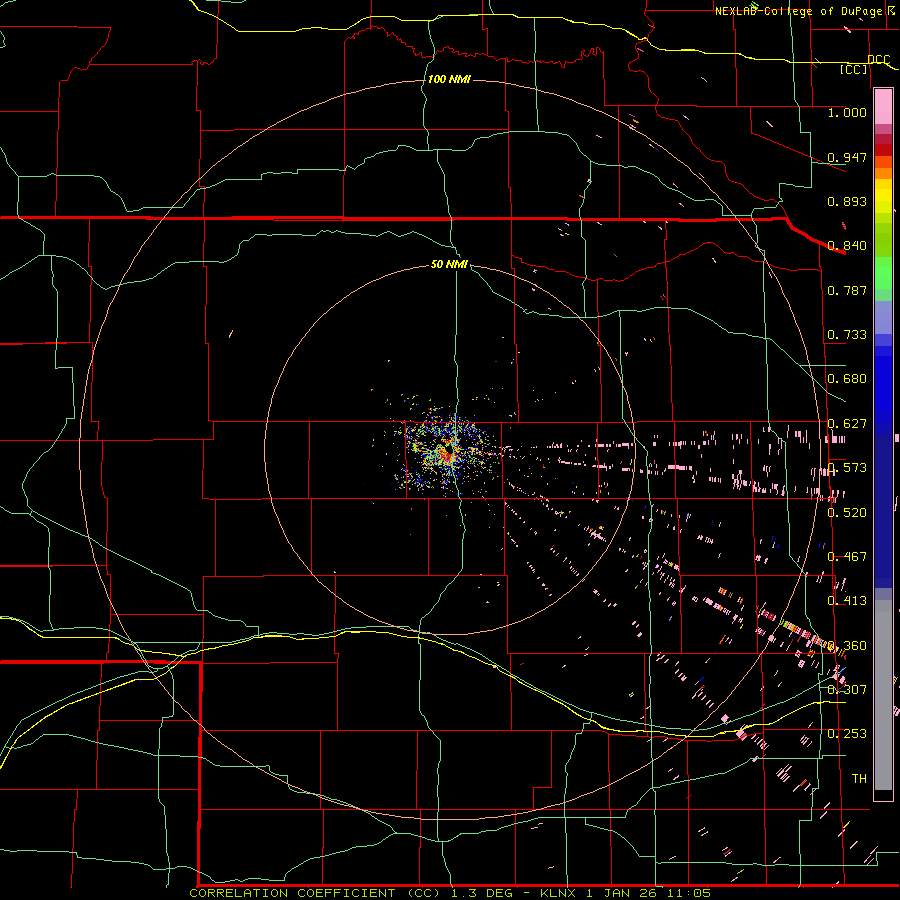Click the 0.947 color scale value
The width and height of the screenshot is (900, 900).
pyautogui.click(x=847, y=157)
